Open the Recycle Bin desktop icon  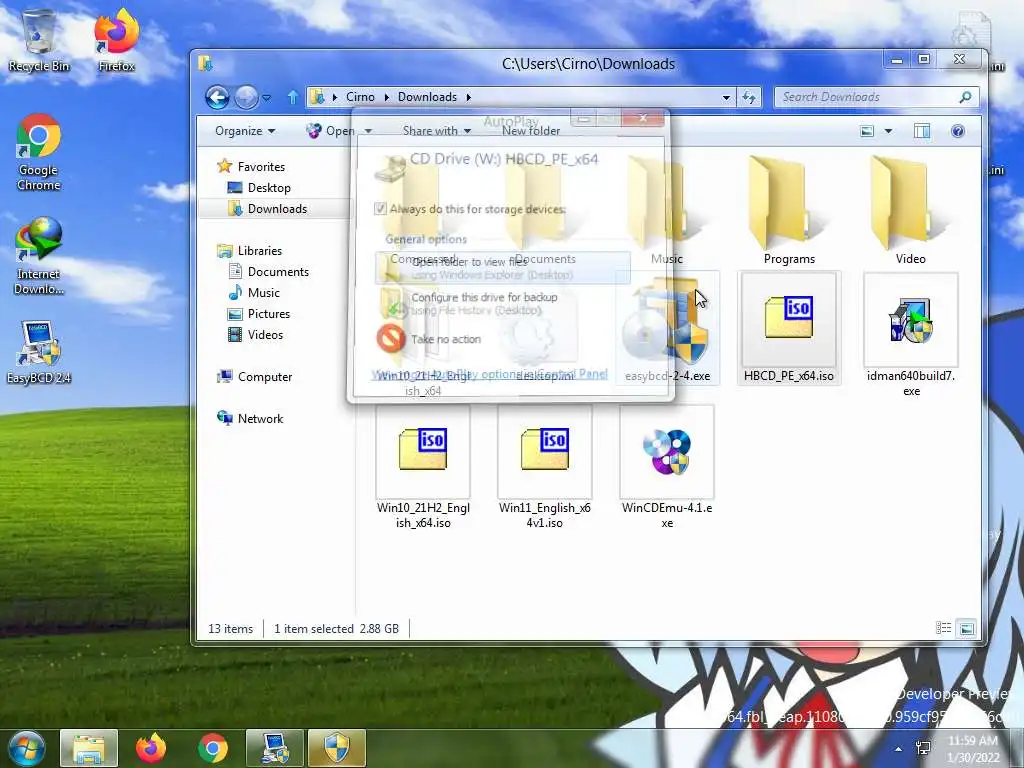pyautogui.click(x=39, y=40)
